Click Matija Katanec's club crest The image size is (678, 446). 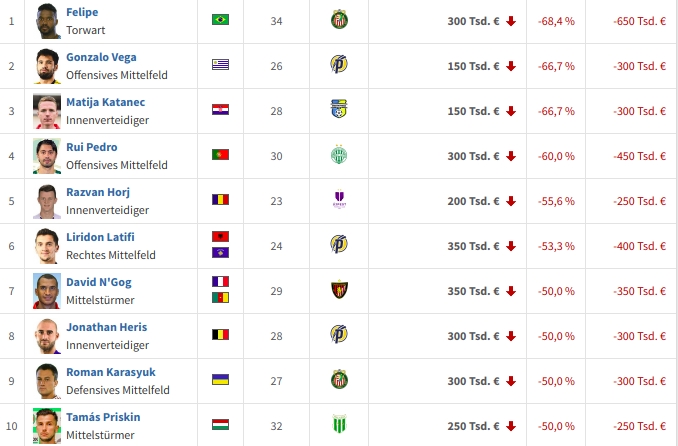(339, 110)
